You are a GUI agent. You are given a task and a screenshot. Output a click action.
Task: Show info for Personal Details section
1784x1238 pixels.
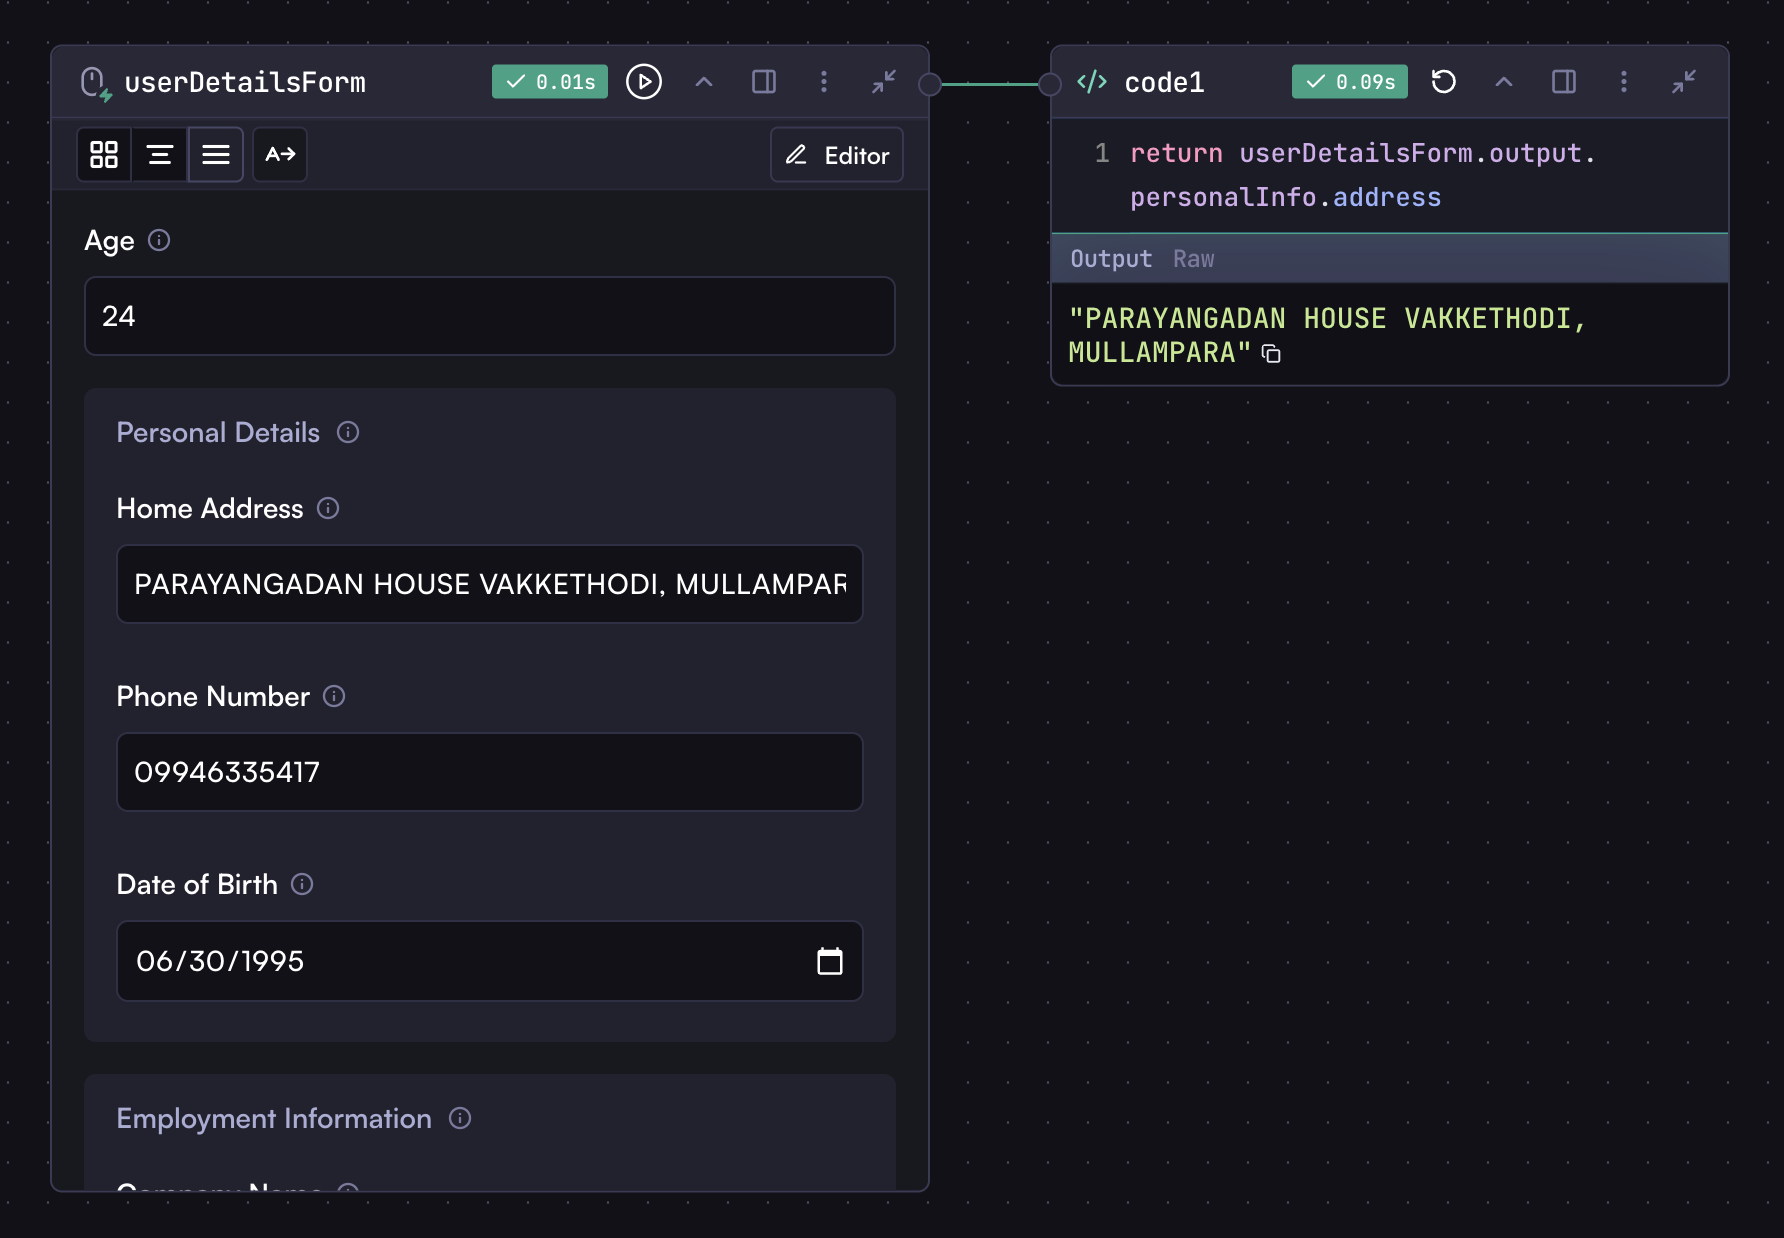pos(348,432)
